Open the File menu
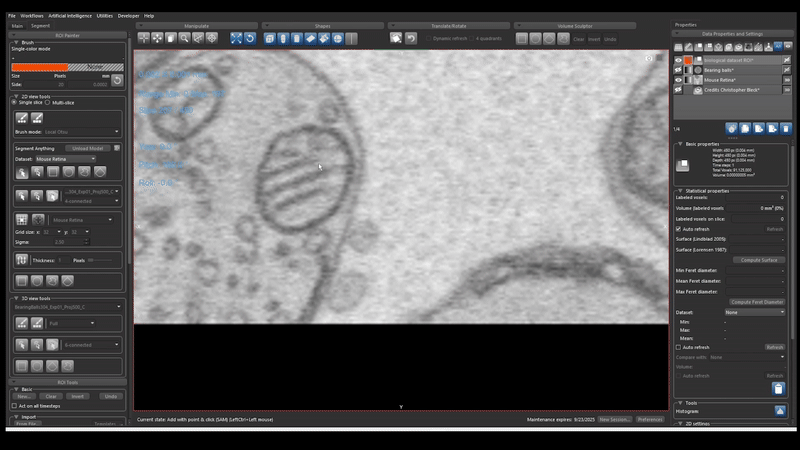The height and width of the screenshot is (450, 800). (12, 16)
